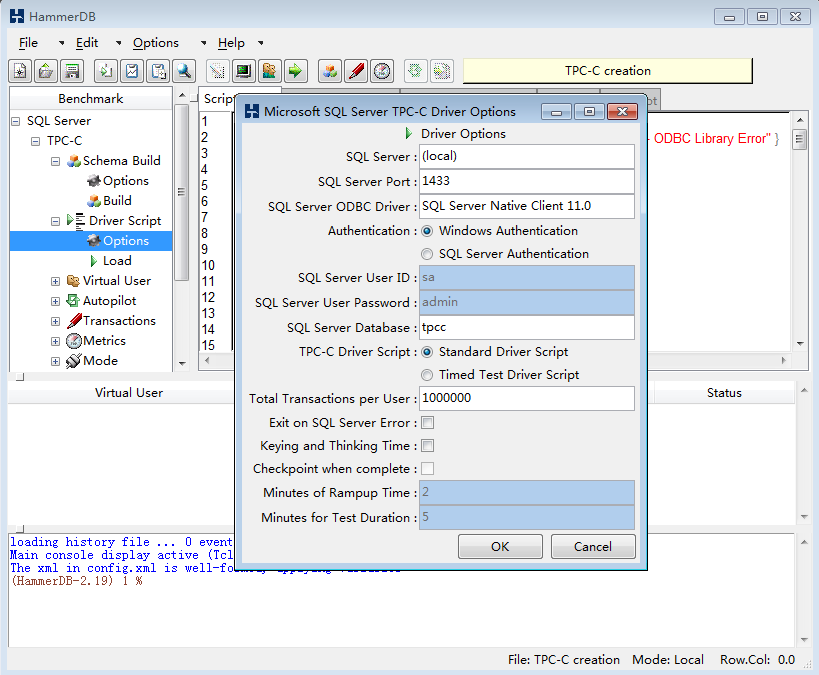Click the red pencil transactions toolbar icon
This screenshot has height=675, width=819.
point(356,71)
